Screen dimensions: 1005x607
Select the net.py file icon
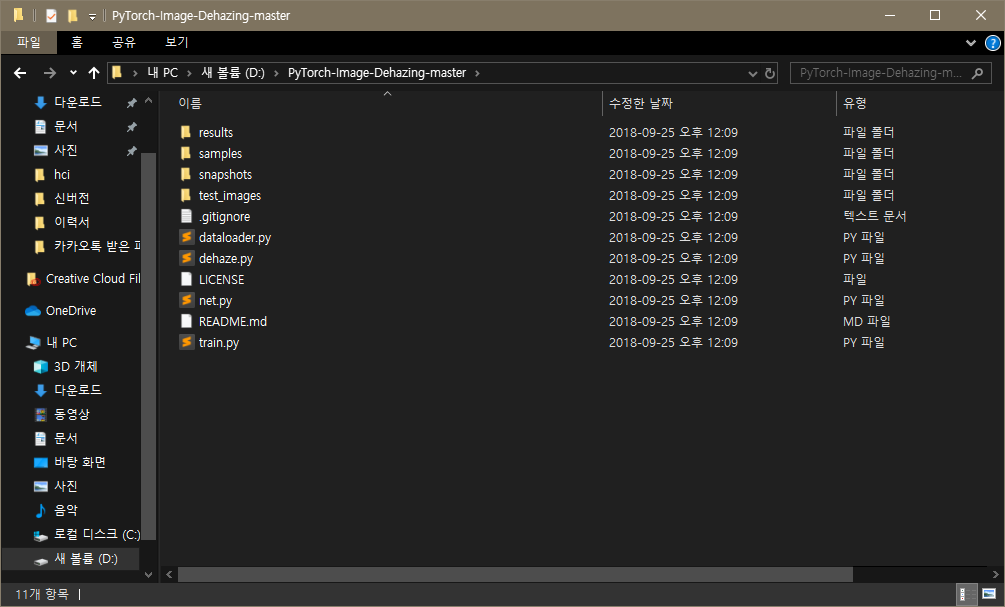point(186,300)
